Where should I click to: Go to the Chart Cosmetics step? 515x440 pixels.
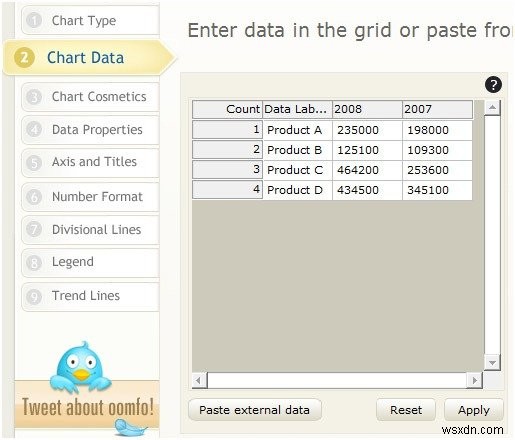(91, 97)
